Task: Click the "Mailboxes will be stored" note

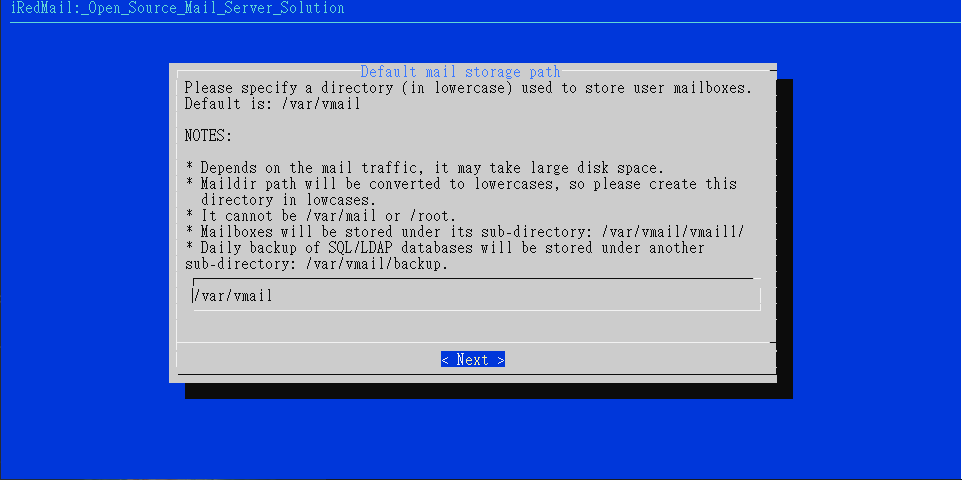Action: 464,232
